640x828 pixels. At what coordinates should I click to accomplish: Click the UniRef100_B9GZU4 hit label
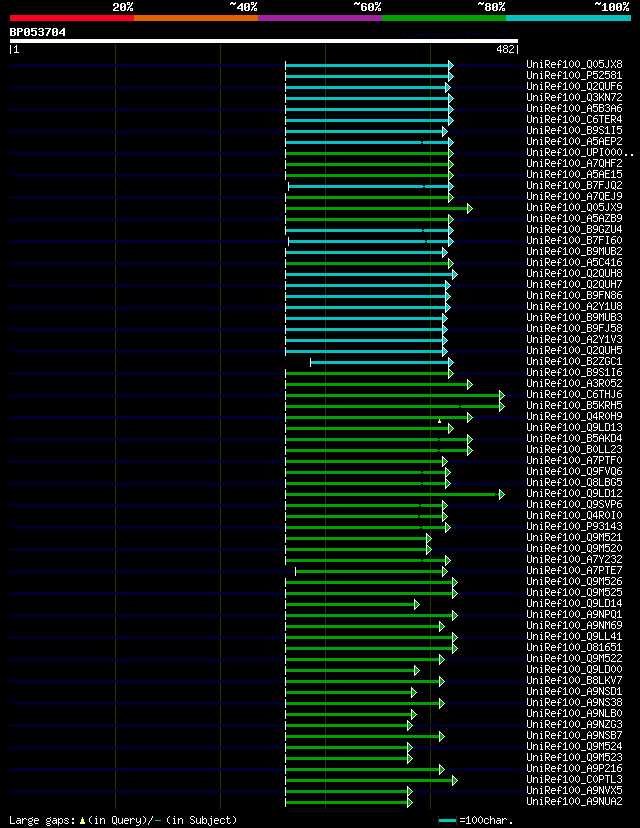click(x=574, y=230)
